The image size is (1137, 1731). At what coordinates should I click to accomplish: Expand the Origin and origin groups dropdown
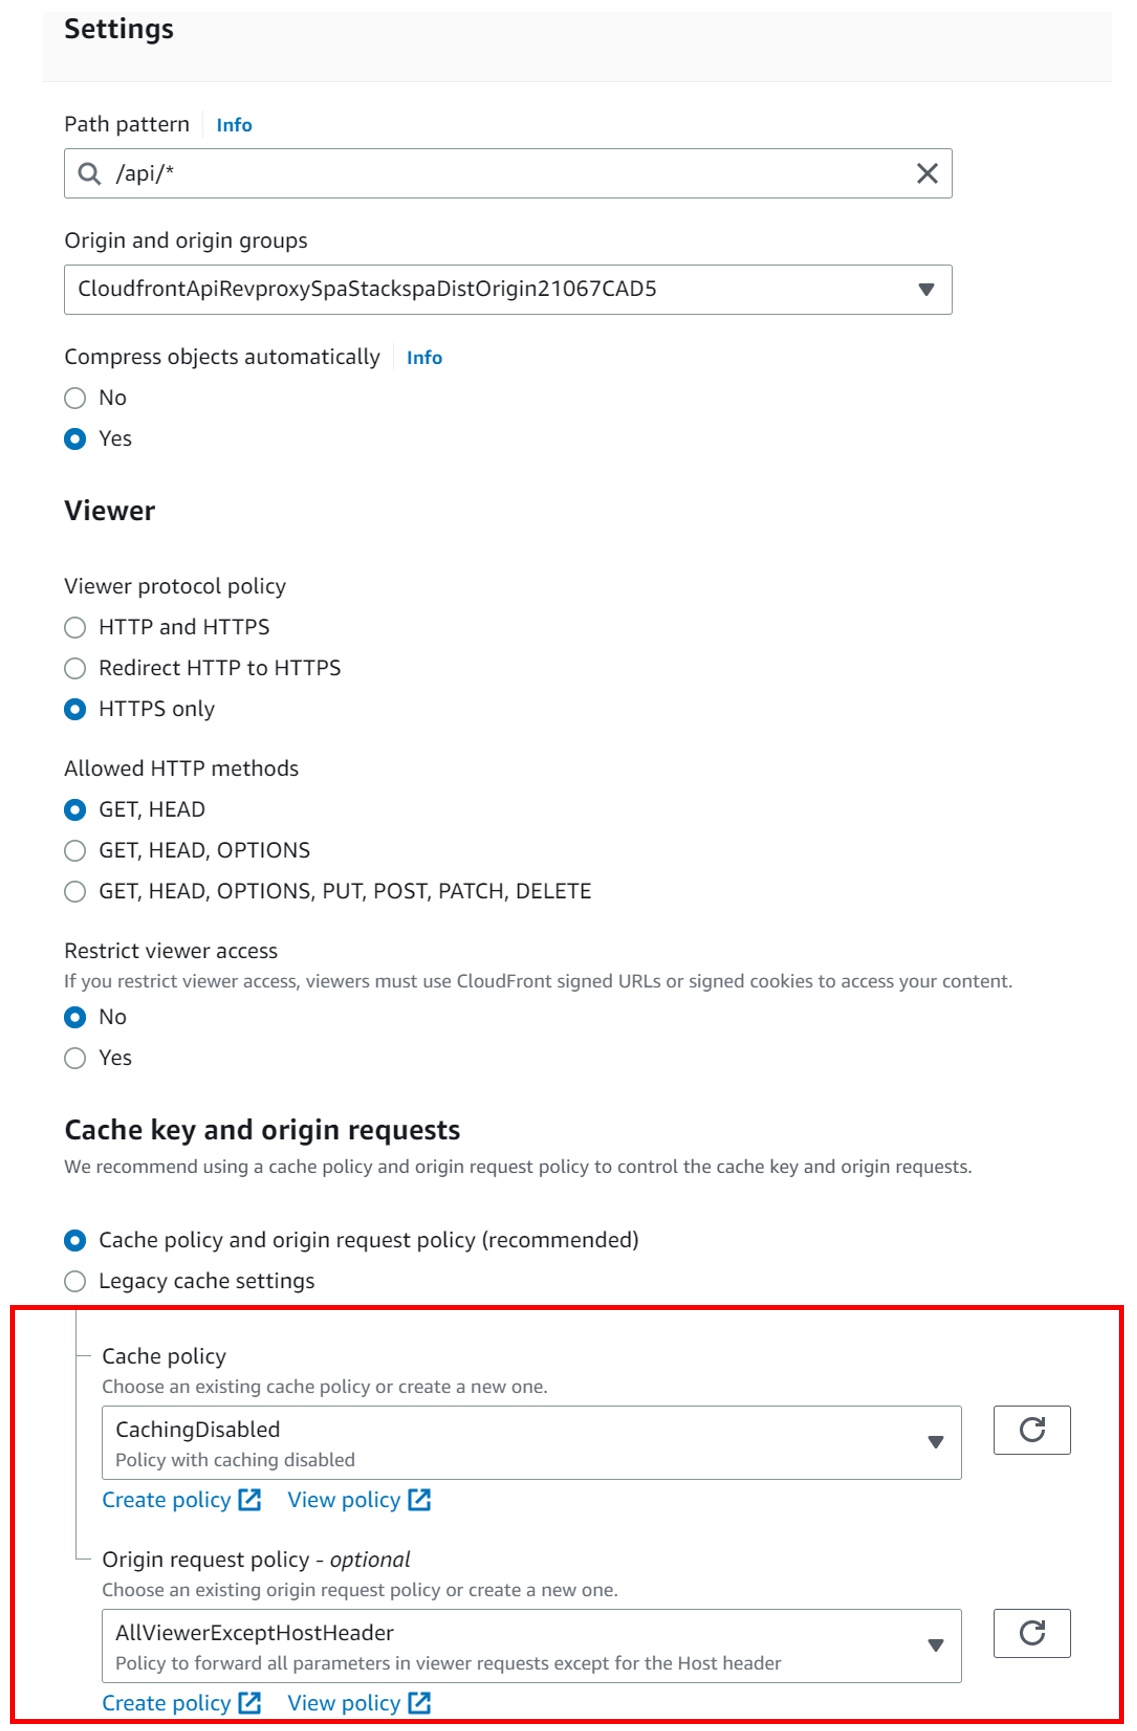pyautogui.click(x=508, y=290)
